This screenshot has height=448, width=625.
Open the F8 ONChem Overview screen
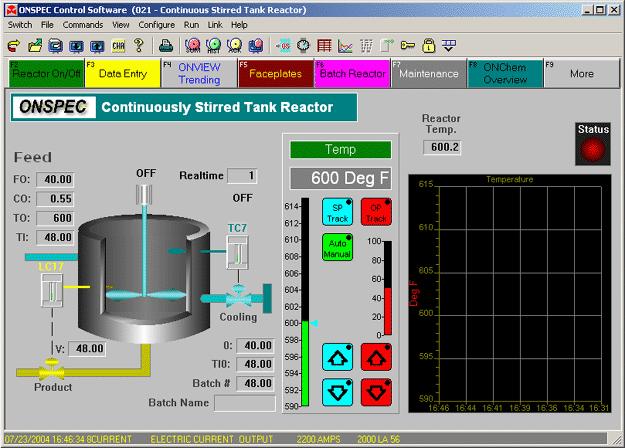coord(505,73)
